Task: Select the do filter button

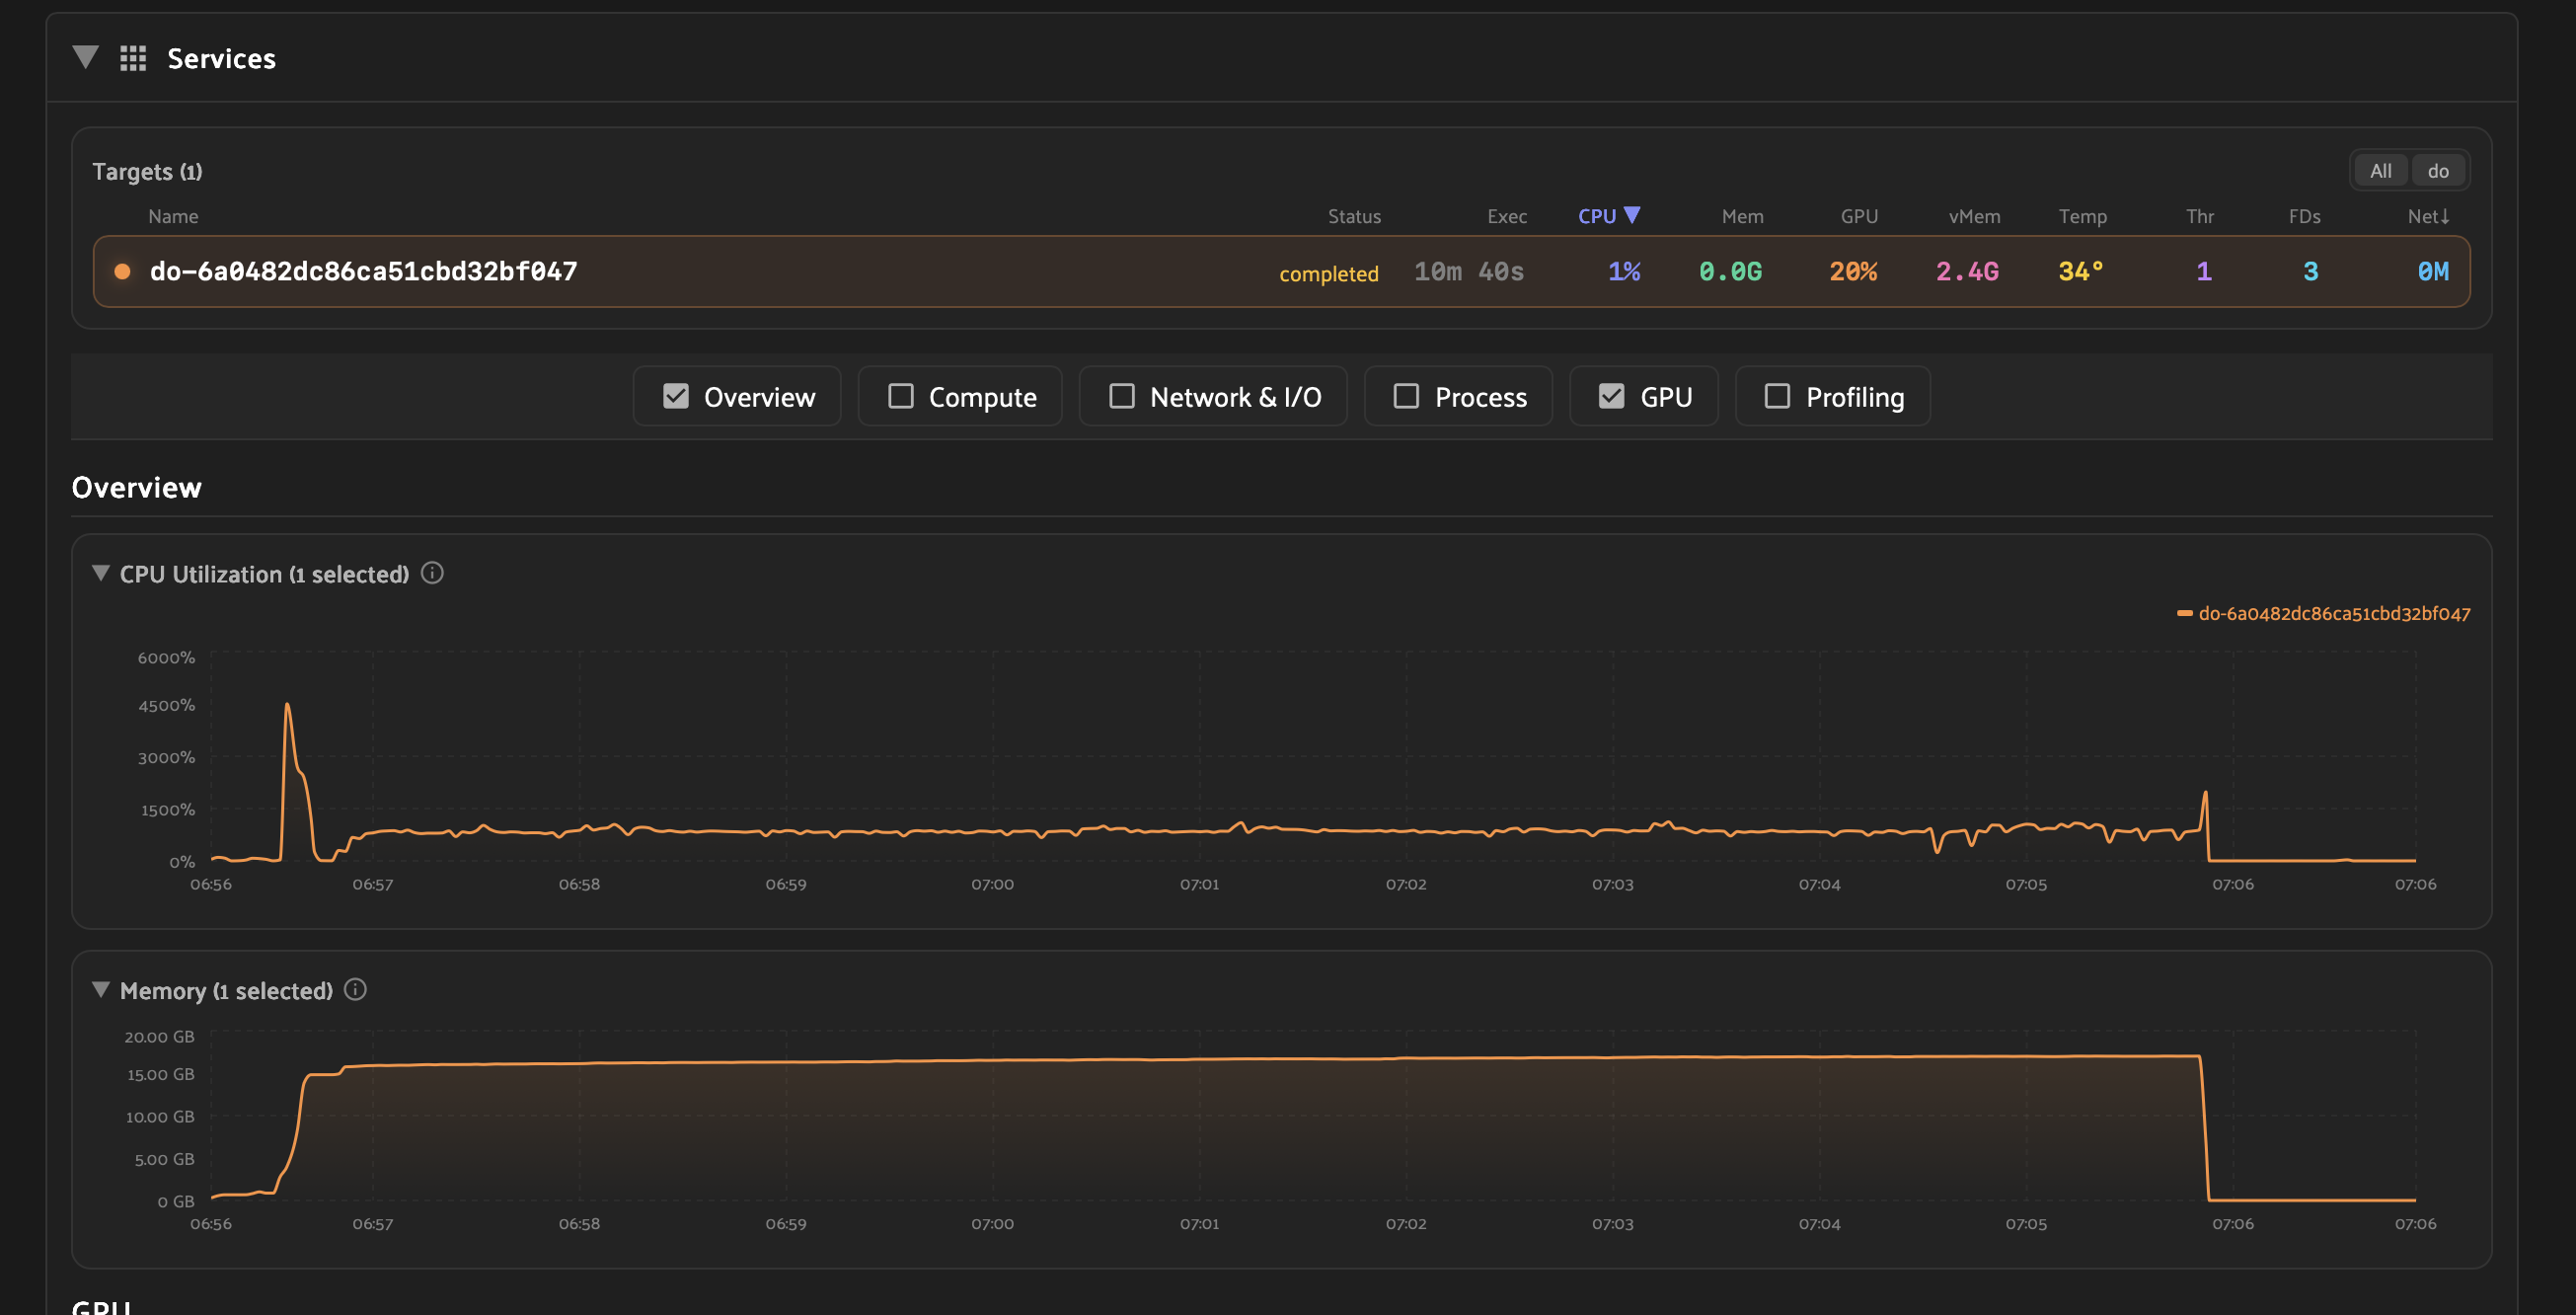Action: click(2438, 170)
